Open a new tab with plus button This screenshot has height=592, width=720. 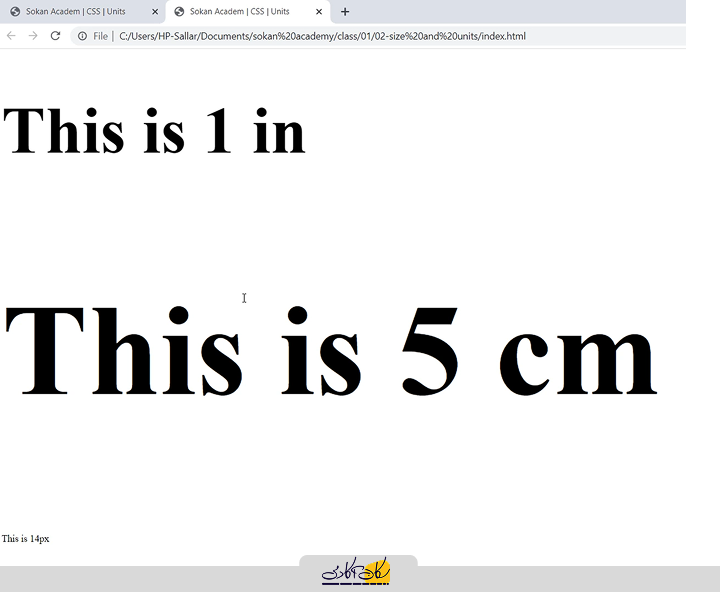pos(345,12)
